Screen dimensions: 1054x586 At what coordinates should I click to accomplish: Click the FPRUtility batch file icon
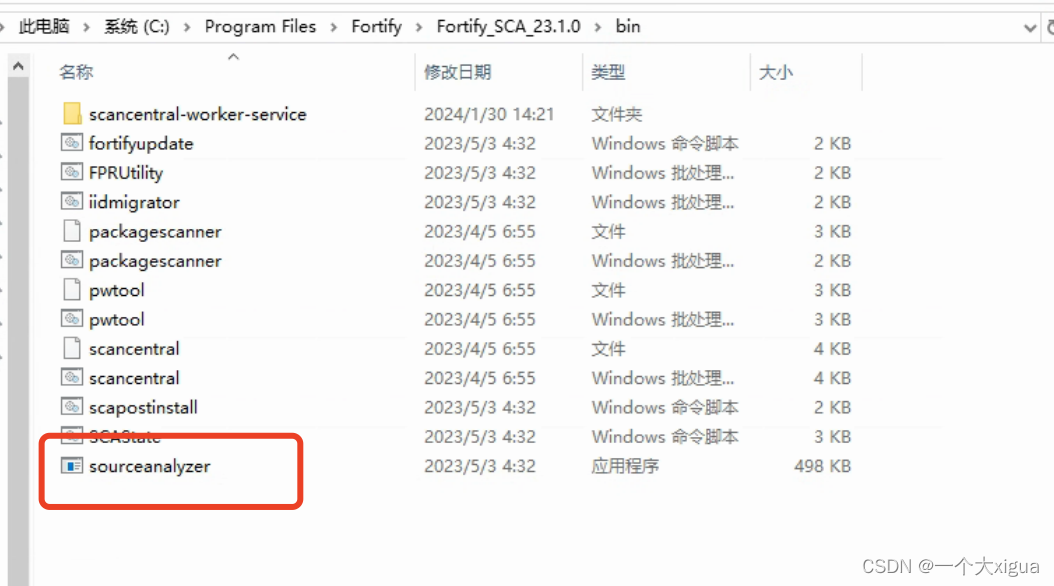(70, 172)
